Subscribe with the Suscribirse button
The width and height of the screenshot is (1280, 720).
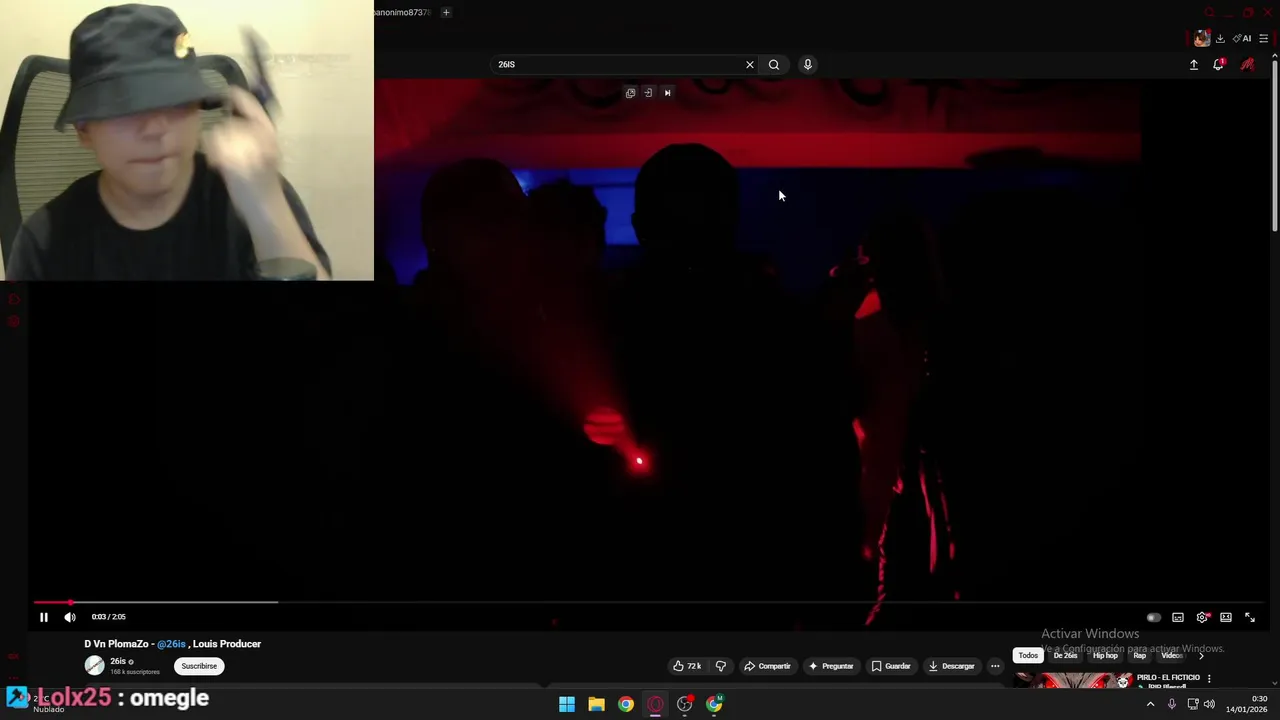(x=199, y=666)
